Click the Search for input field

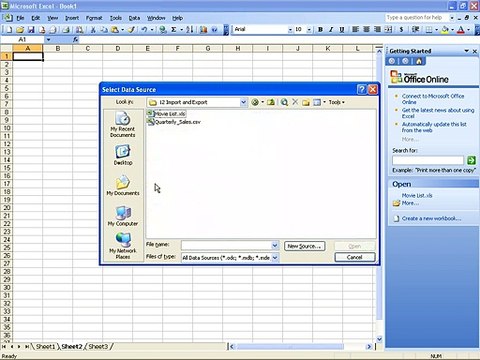point(428,161)
